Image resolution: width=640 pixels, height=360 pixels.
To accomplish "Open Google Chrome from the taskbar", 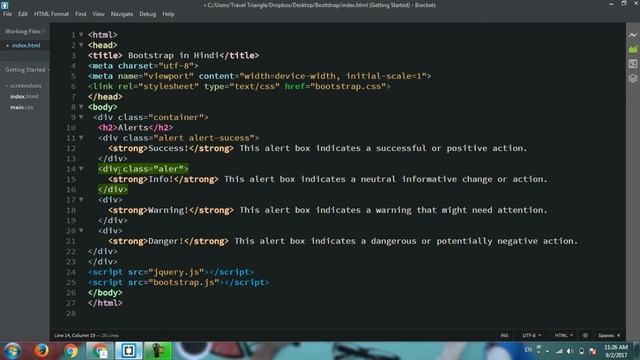I will pos(70,351).
